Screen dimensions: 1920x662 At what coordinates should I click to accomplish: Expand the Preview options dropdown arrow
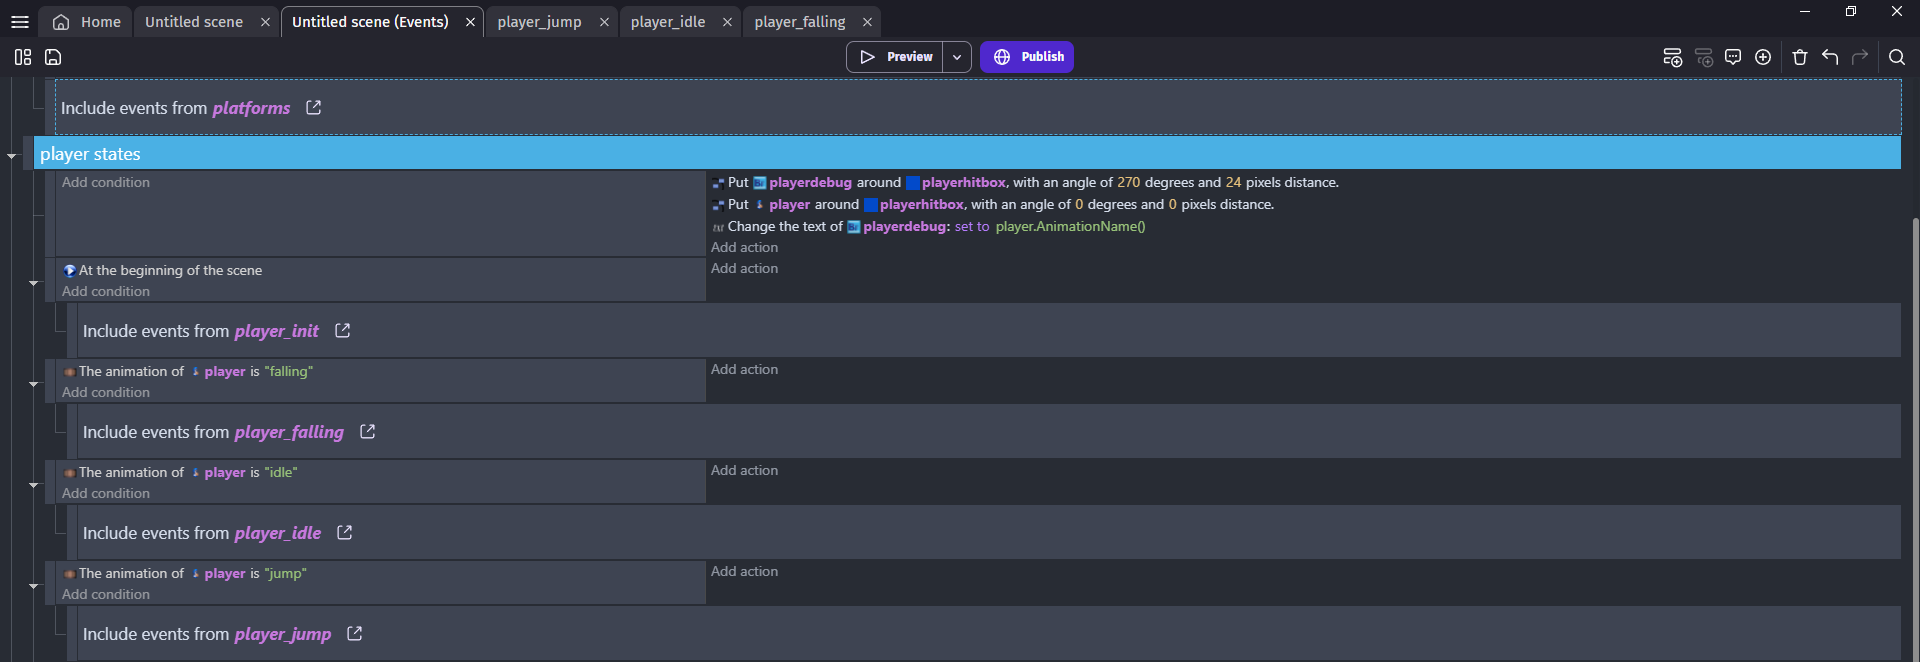957,57
